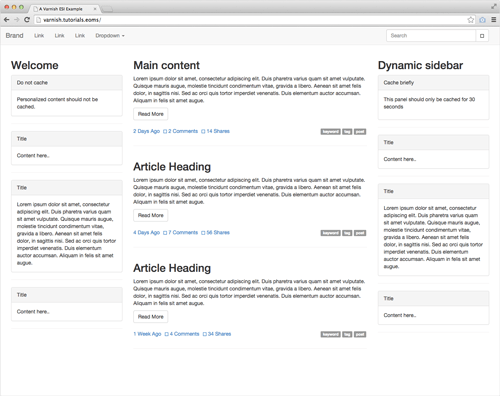Click the comment icon beside 2 Comments

(165, 131)
